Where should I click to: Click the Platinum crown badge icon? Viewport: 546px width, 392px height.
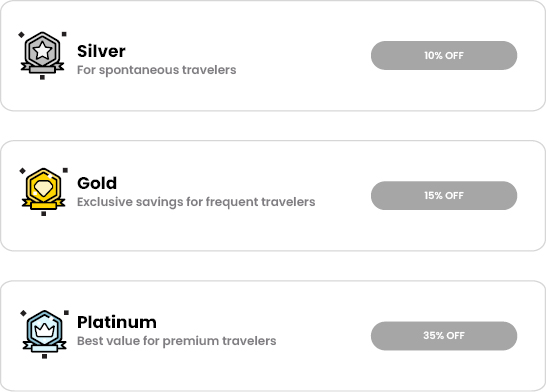[x=44, y=334]
